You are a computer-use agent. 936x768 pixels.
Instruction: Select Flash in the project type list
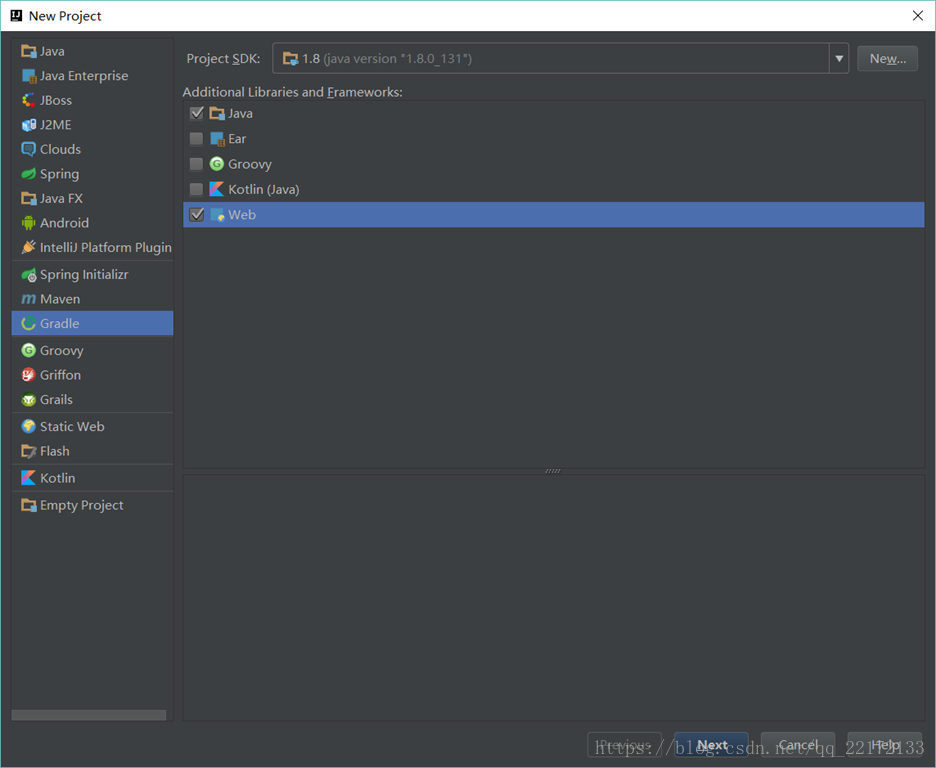tap(93, 451)
